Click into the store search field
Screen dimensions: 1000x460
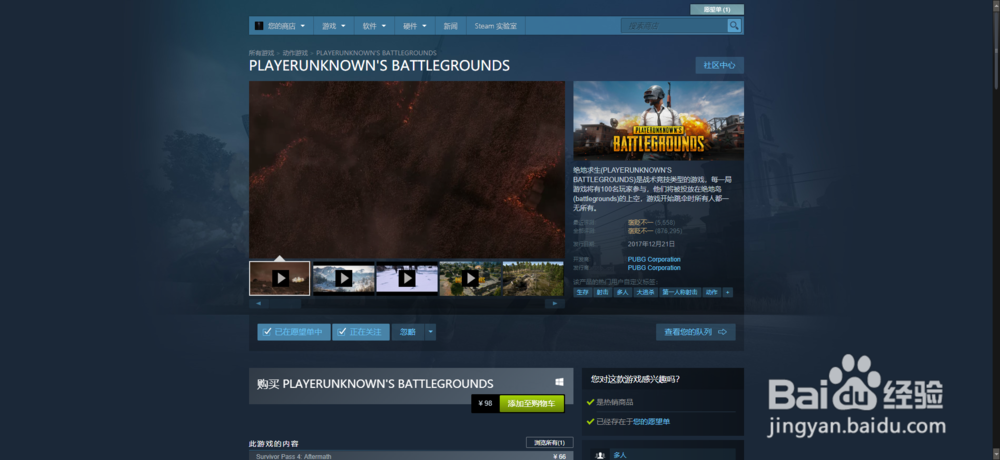(x=674, y=26)
